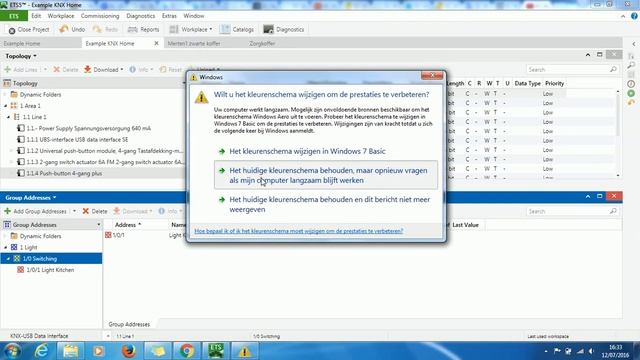Open the Edit menu
This screenshot has width=640, height=360.
click(x=36, y=16)
